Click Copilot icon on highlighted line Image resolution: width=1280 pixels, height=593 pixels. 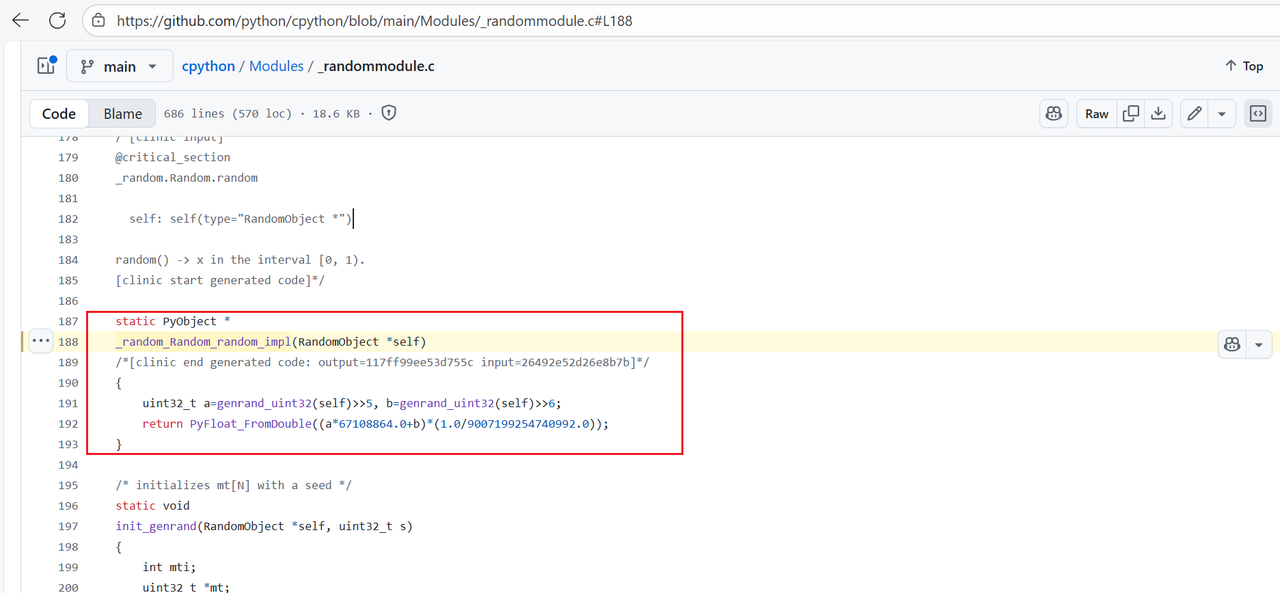point(1232,344)
